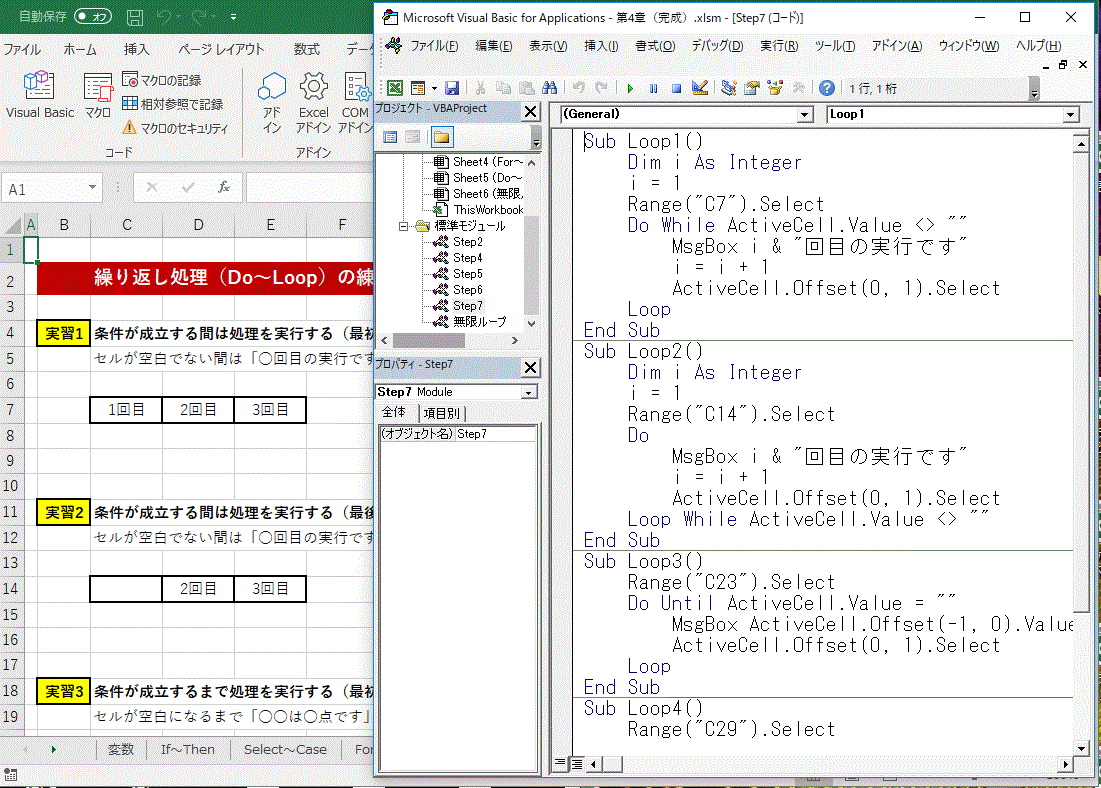The image size is (1101, 788).
Task: Click the Reset stop icon
Action: [676, 88]
